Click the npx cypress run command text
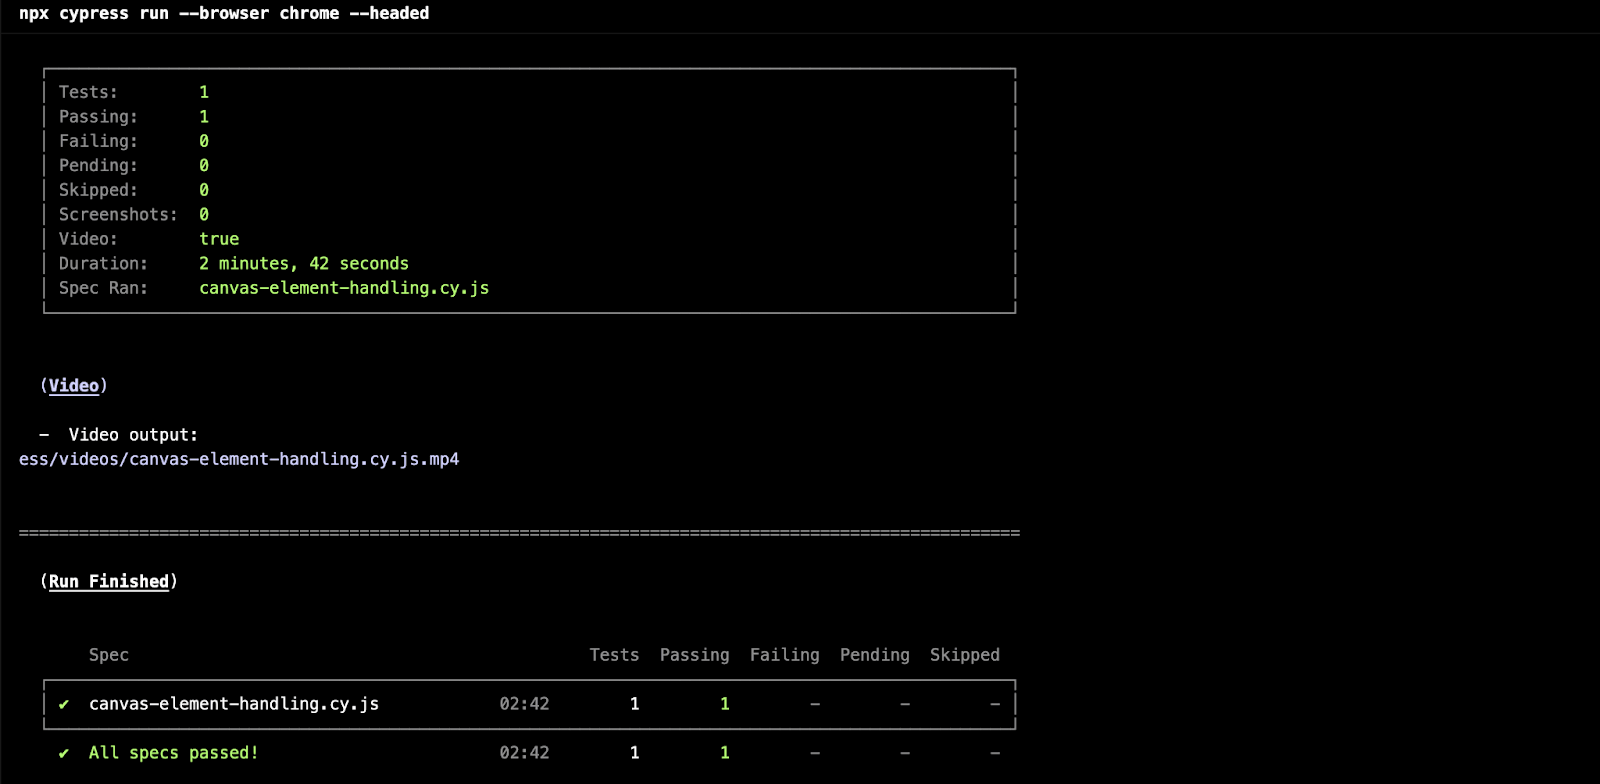 click(224, 13)
